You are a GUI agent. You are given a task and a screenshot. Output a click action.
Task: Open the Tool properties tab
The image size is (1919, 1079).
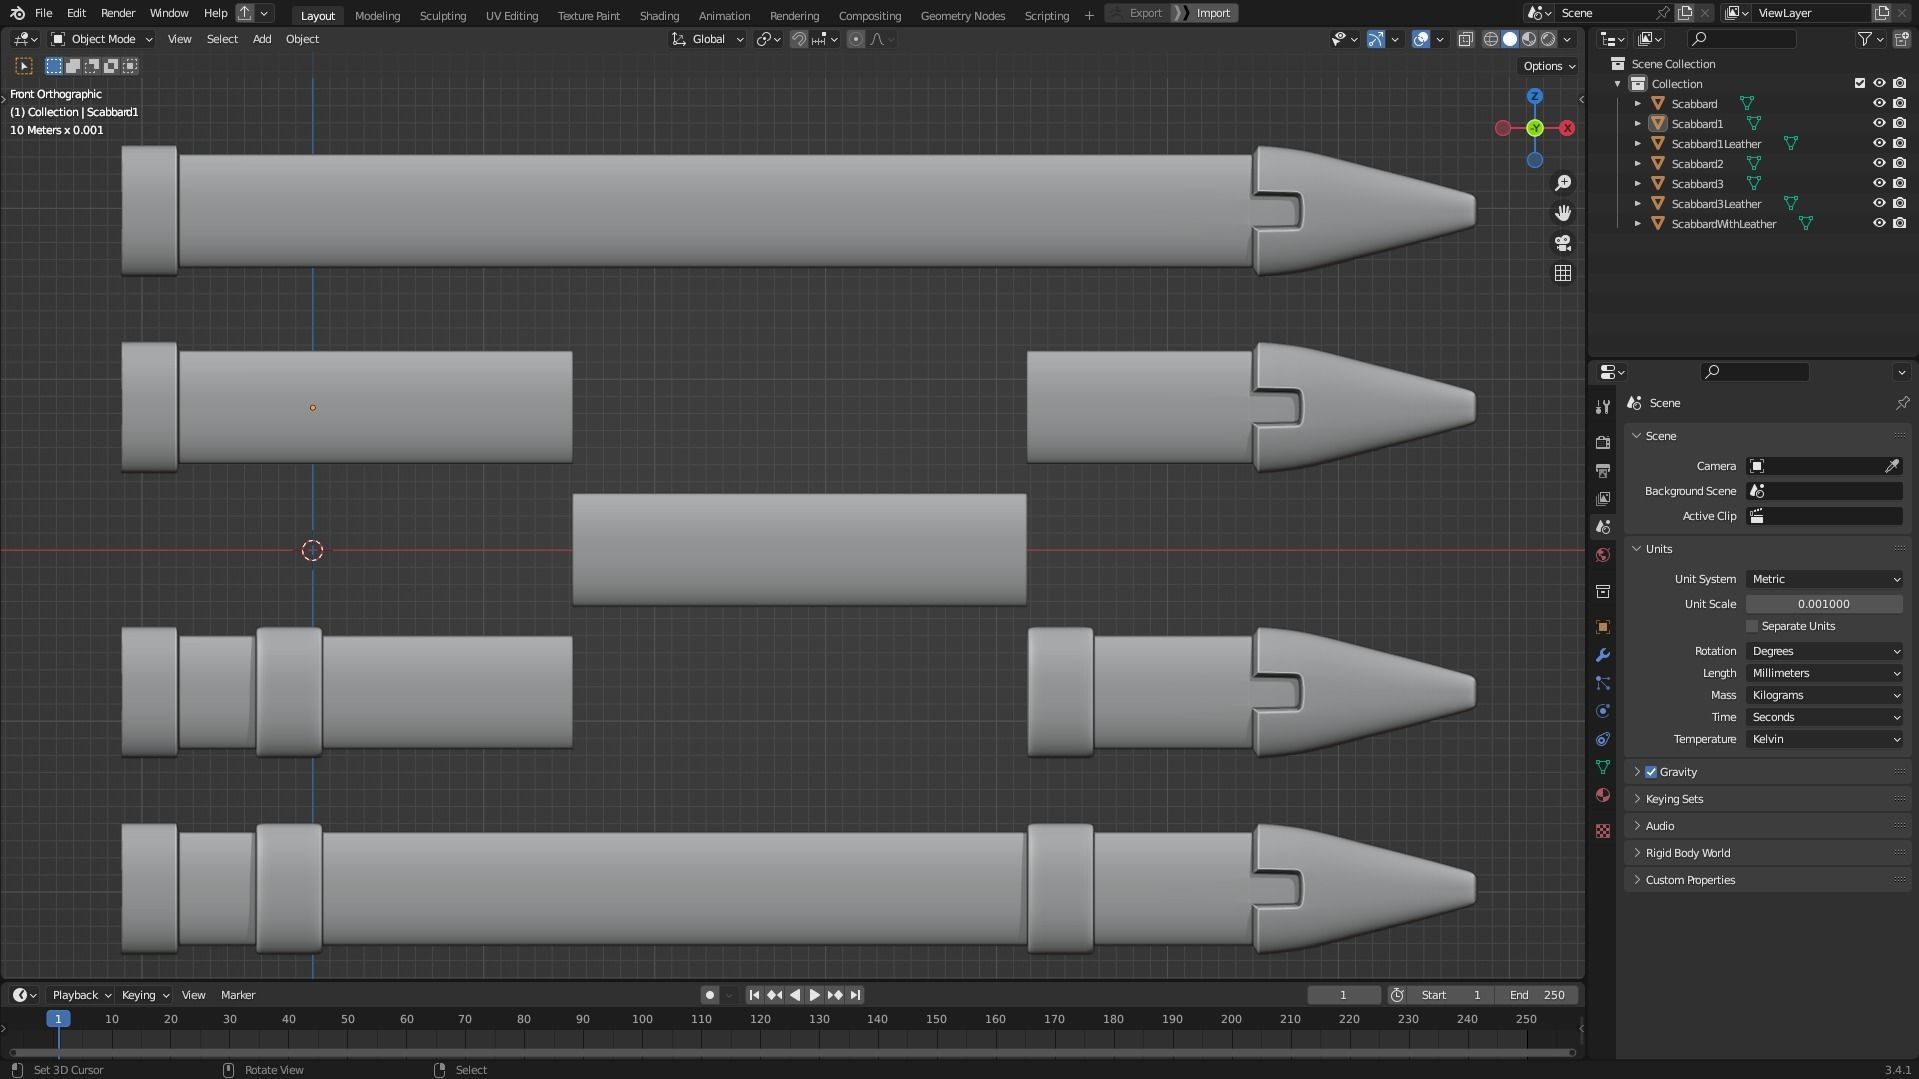[x=1603, y=407]
